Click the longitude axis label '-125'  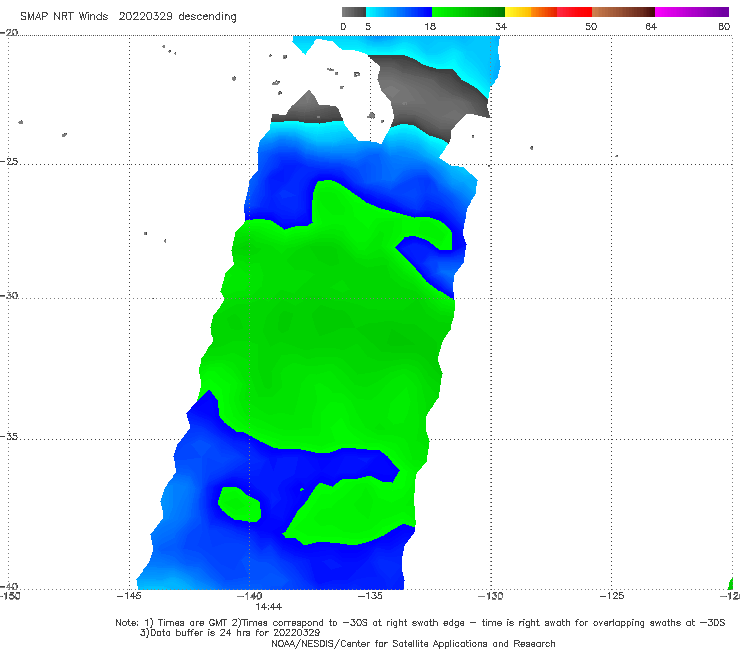(612, 596)
